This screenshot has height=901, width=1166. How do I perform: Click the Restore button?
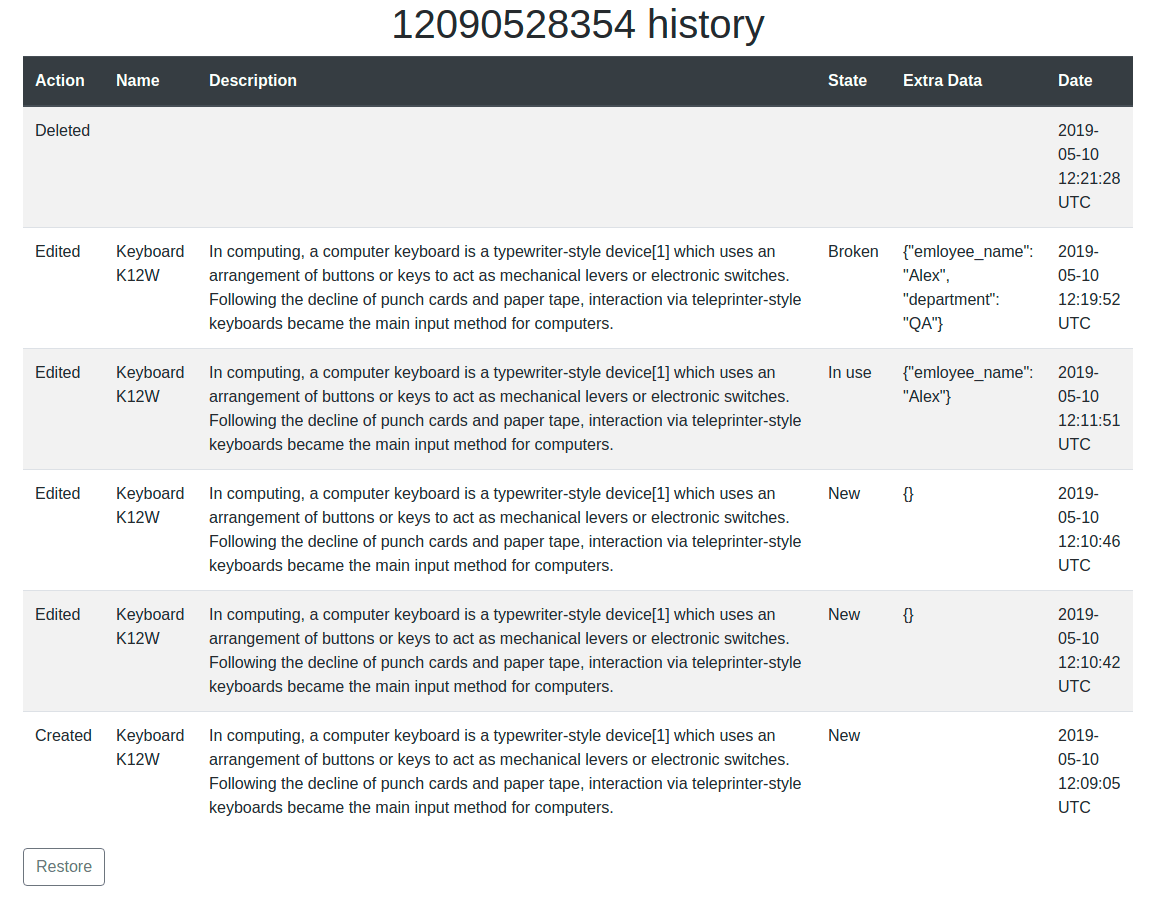(64, 867)
